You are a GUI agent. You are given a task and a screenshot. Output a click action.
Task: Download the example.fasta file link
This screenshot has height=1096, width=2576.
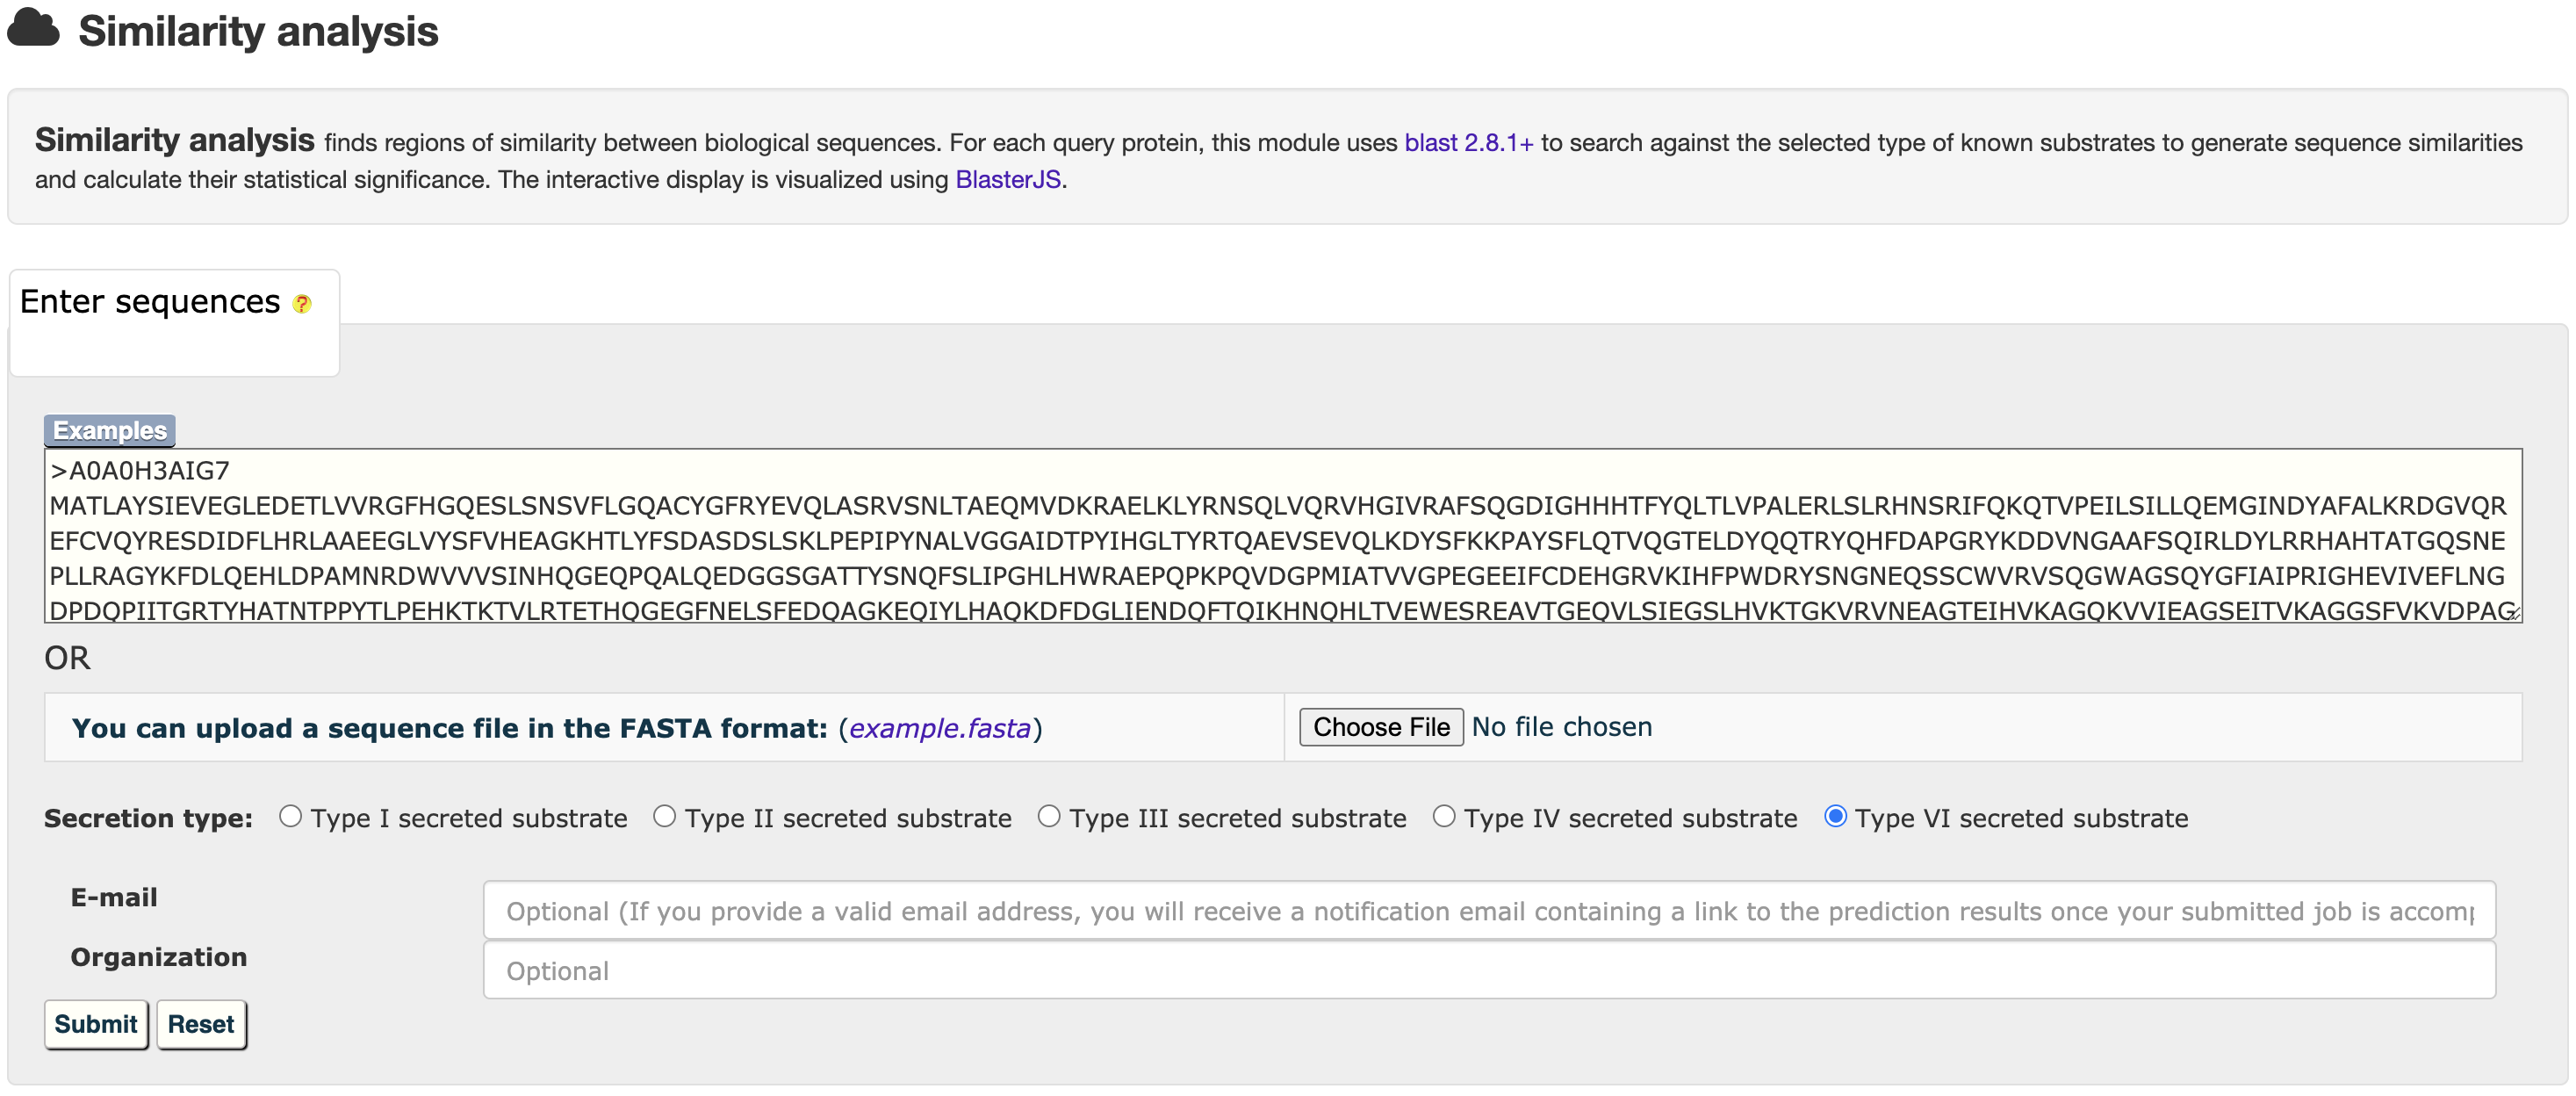pos(939,728)
